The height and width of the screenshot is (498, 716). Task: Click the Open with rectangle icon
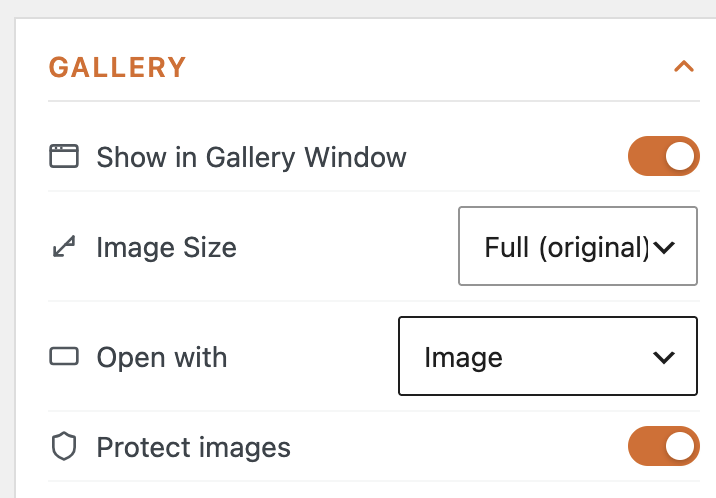point(64,356)
